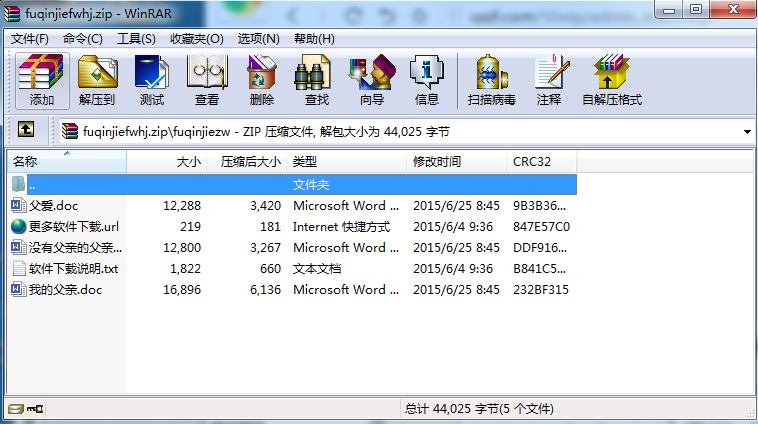Minimize the WinRAR window

pos(669,9)
